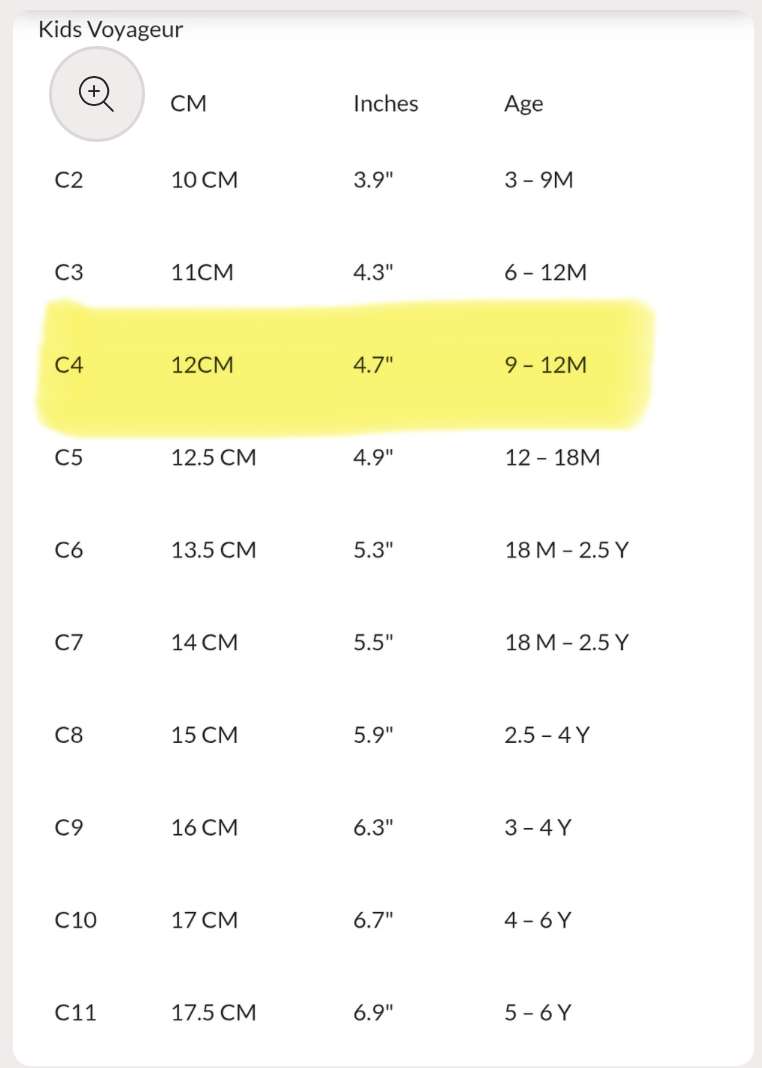Click the Inches column header
Image resolution: width=762 pixels, height=1068 pixels.
coord(385,104)
